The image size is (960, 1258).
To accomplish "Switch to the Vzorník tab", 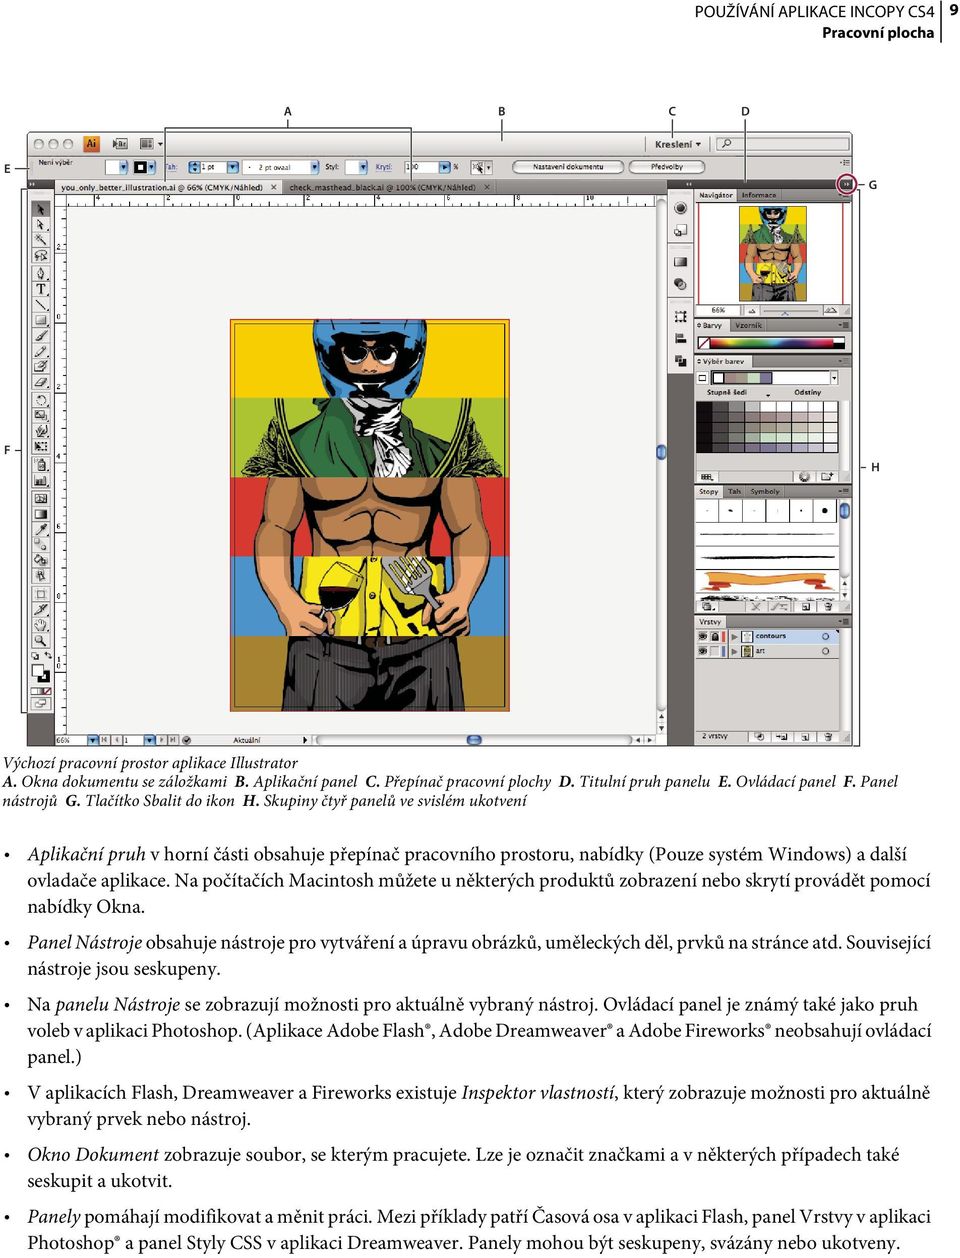I will click(x=749, y=325).
